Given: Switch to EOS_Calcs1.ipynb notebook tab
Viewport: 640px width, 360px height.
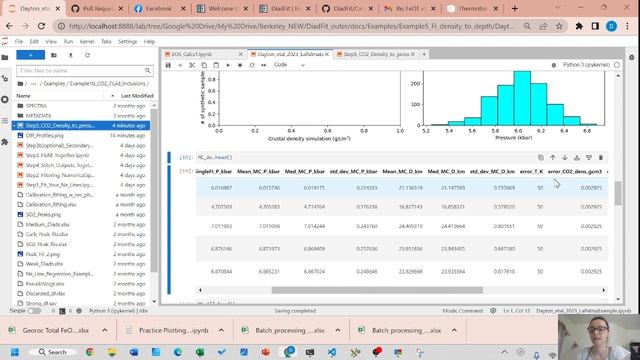Looking at the screenshot, I should [192, 54].
